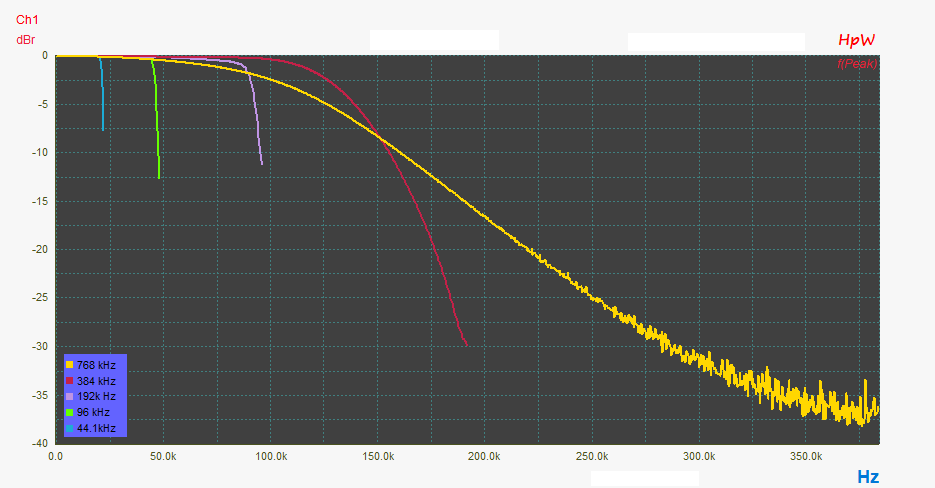The width and height of the screenshot is (935, 488).
Task: Click the 'dBr' unit label
Action: point(26,40)
